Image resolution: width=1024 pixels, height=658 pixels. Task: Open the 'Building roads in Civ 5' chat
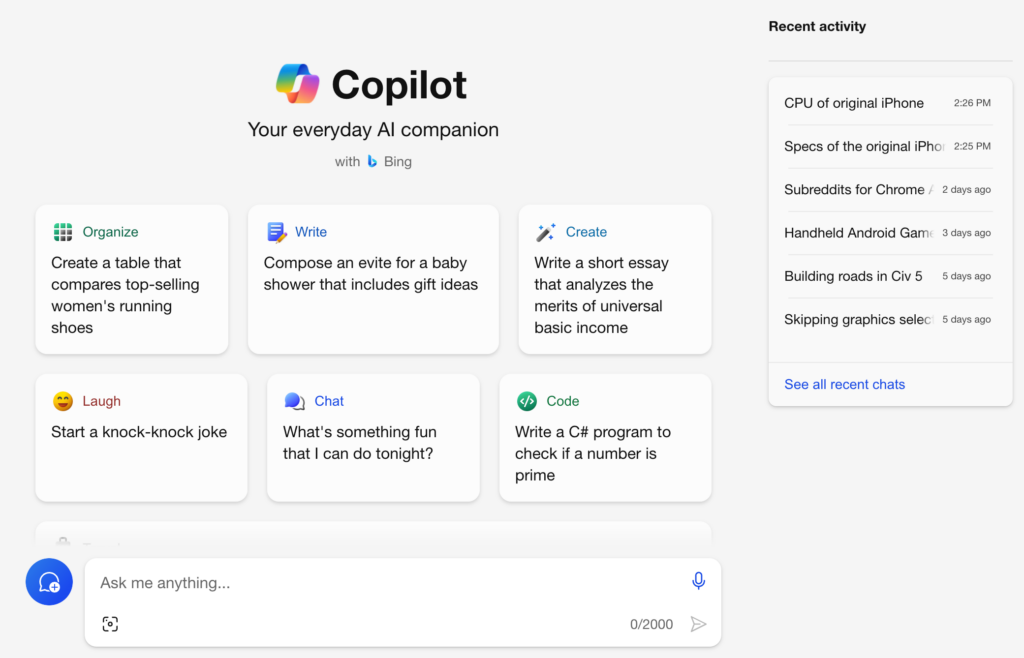[855, 276]
